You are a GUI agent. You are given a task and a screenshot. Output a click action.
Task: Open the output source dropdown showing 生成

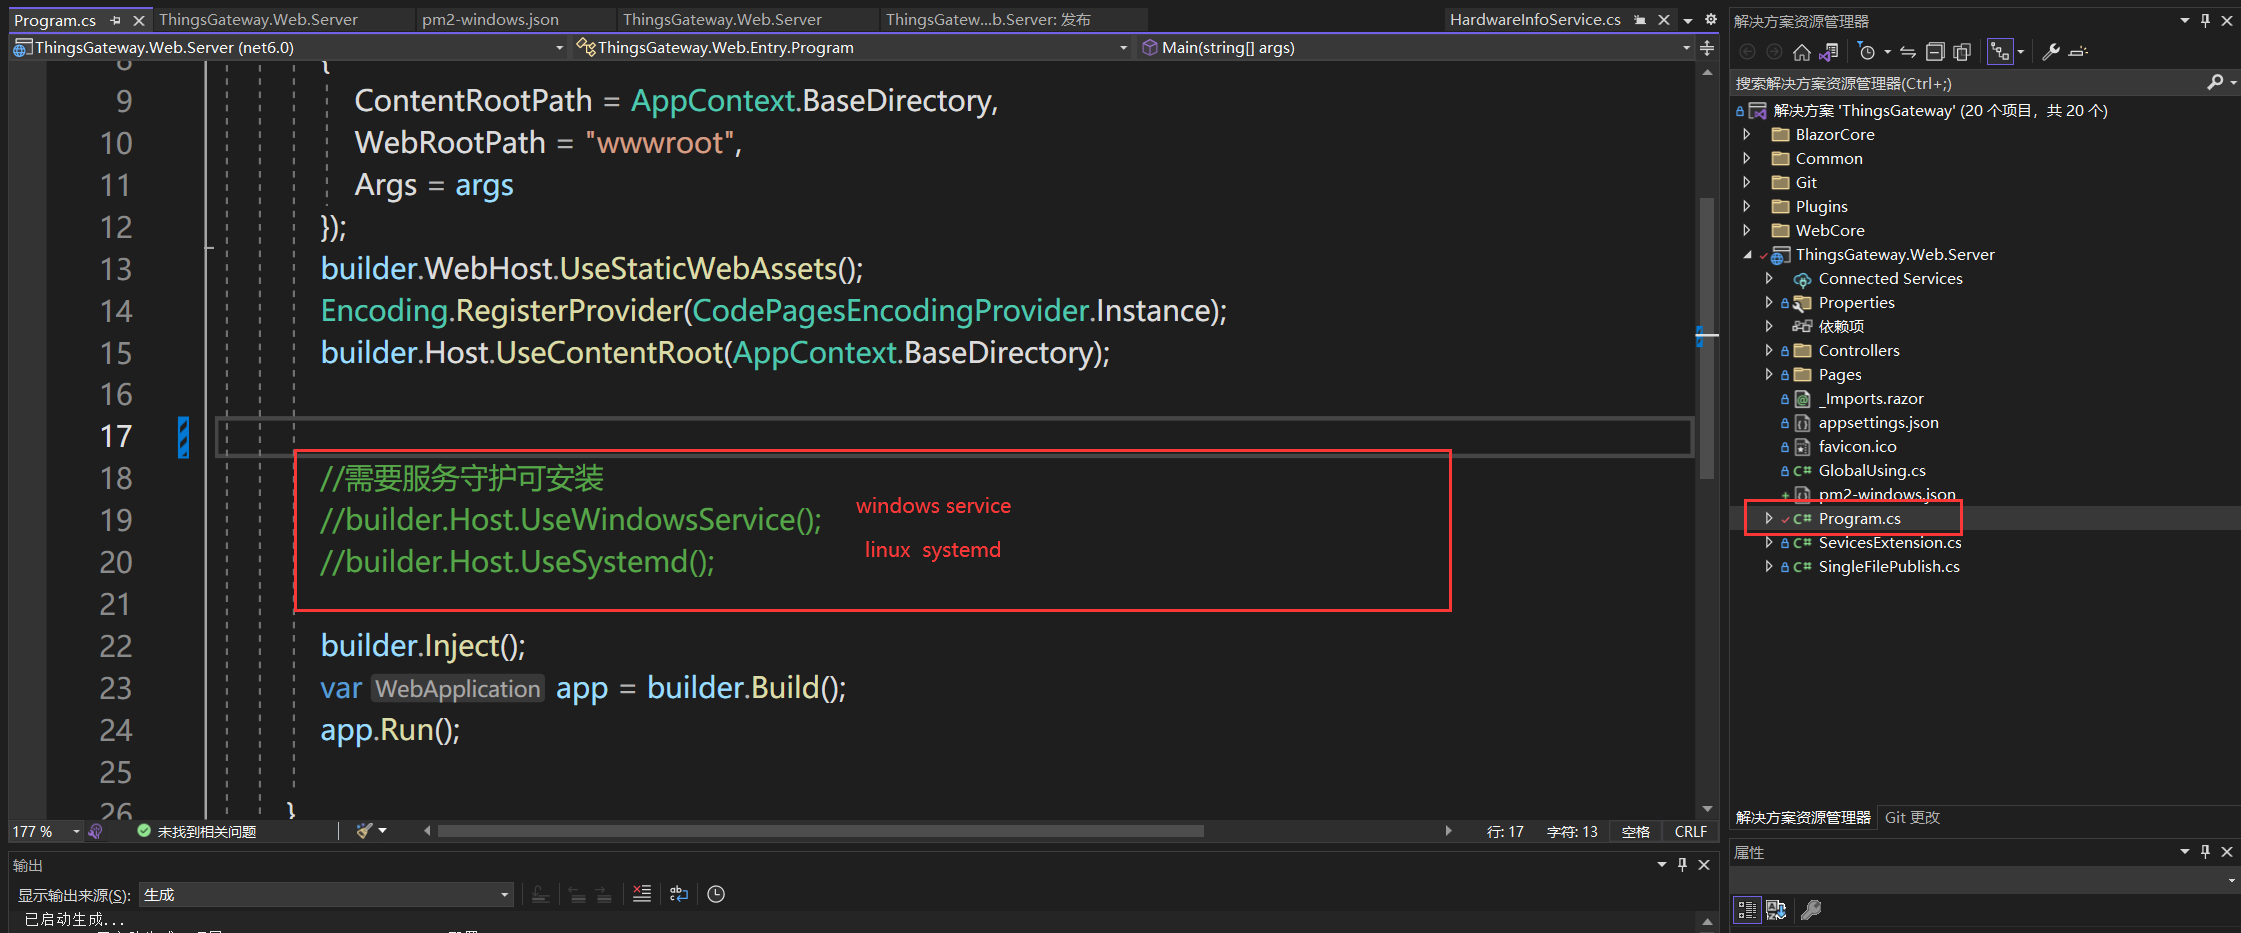tap(326, 895)
